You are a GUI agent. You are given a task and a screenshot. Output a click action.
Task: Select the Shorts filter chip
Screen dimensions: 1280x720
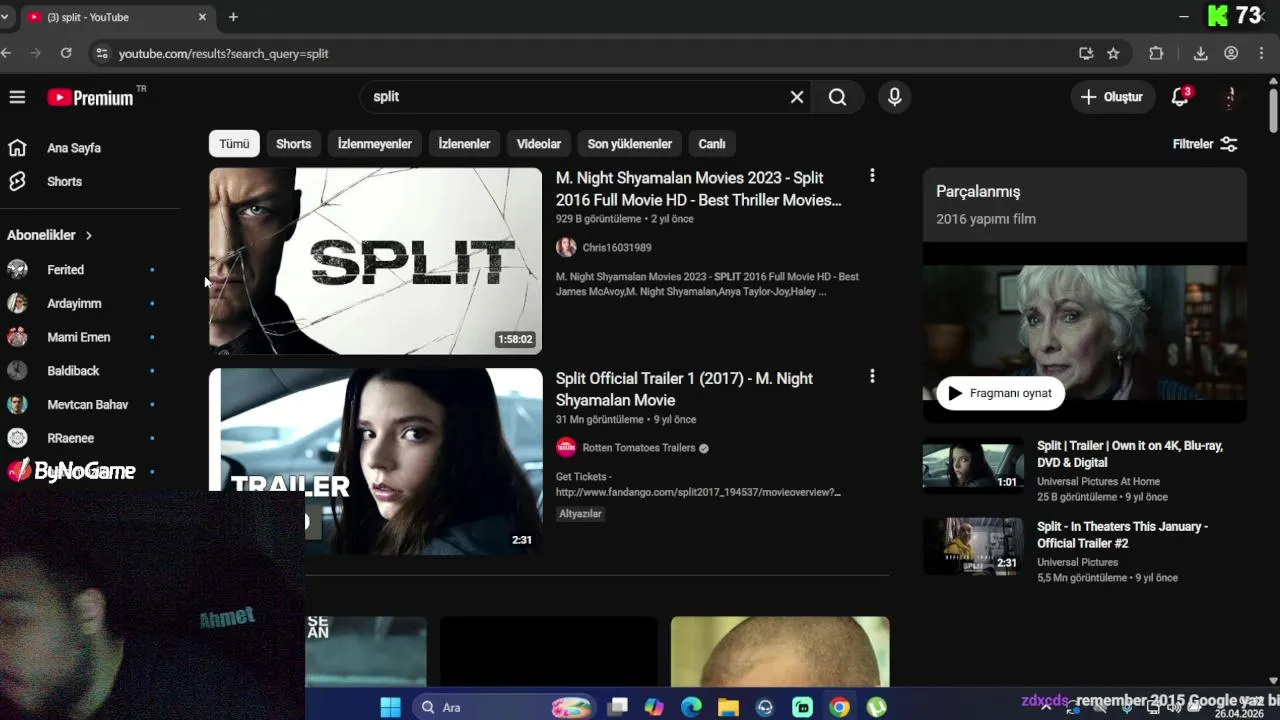pyautogui.click(x=293, y=144)
